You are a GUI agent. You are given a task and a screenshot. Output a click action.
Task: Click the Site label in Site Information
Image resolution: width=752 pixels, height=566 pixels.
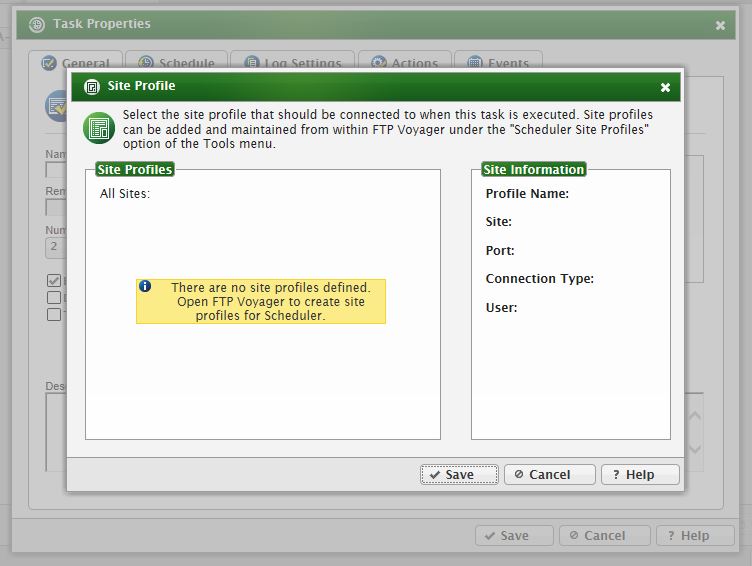tap(498, 222)
